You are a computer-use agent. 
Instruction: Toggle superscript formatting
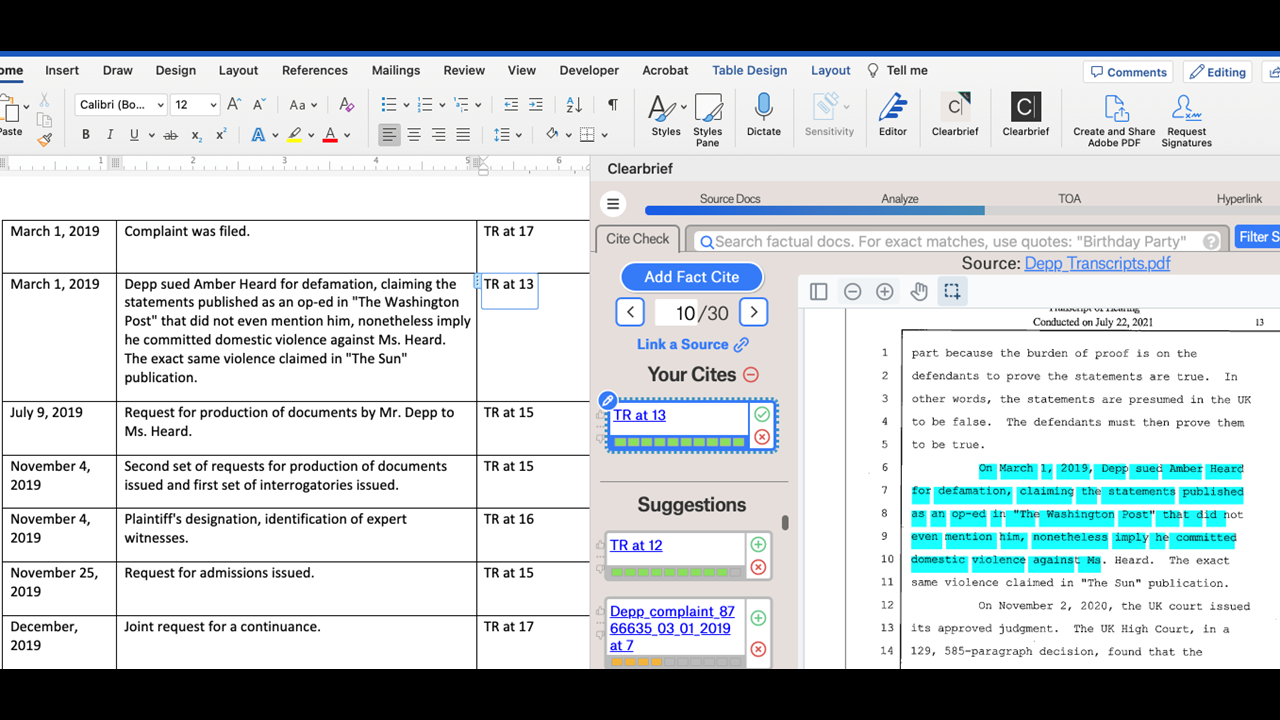[x=221, y=134]
